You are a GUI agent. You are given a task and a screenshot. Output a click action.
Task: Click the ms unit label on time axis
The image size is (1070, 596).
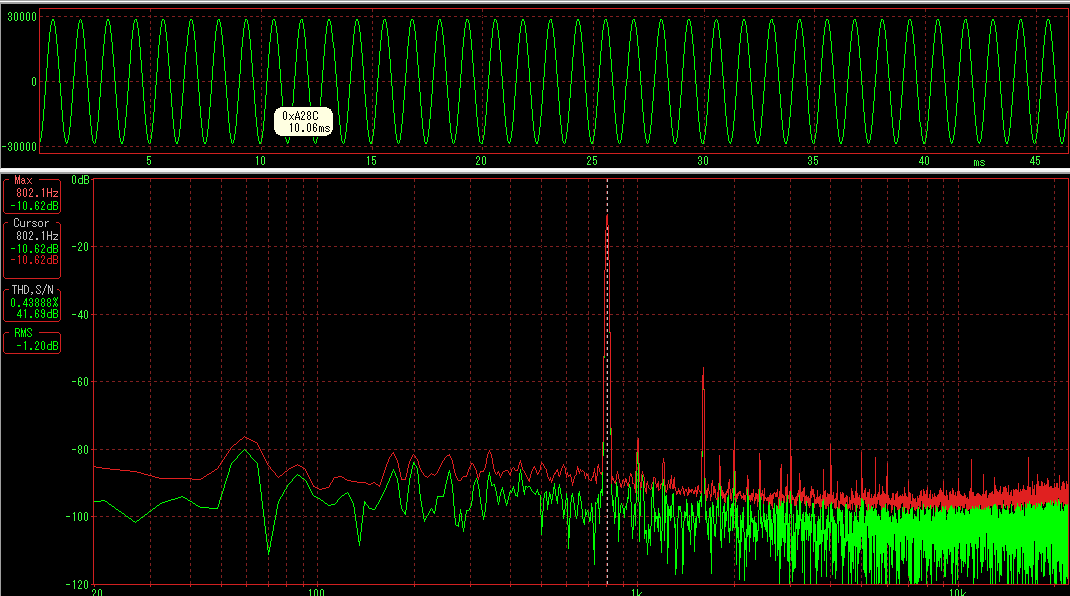[979, 162]
